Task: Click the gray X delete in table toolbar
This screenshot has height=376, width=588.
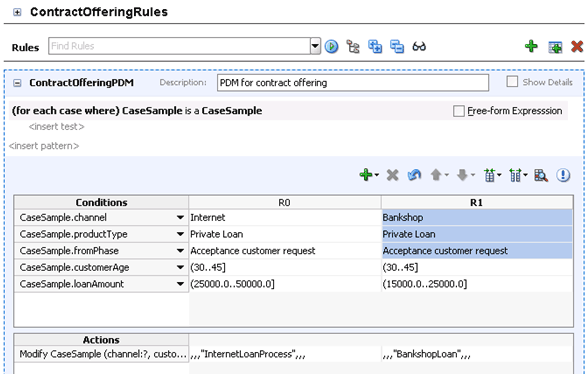Action: tap(392, 175)
